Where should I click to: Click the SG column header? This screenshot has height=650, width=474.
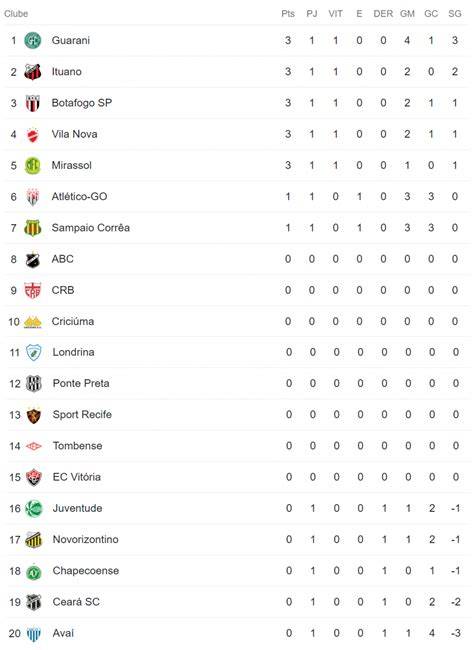coord(455,14)
